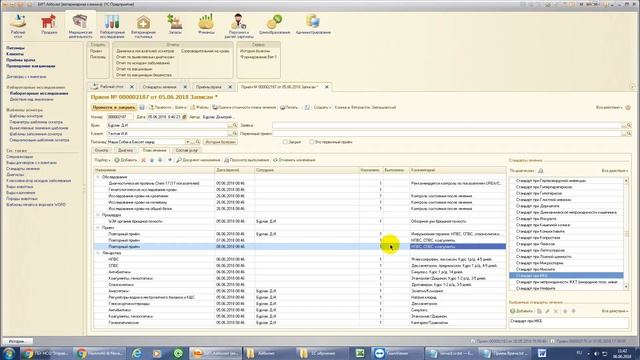Open Internet Explorer from the taskbar
This screenshot has width=640, height=360.
[x=136, y=353]
